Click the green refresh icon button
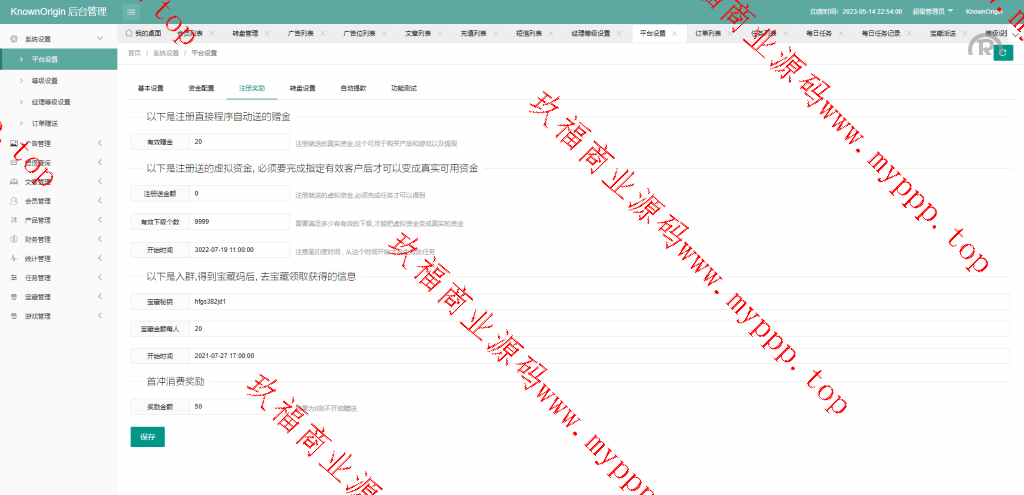The image size is (1024, 495). pos(1003,53)
